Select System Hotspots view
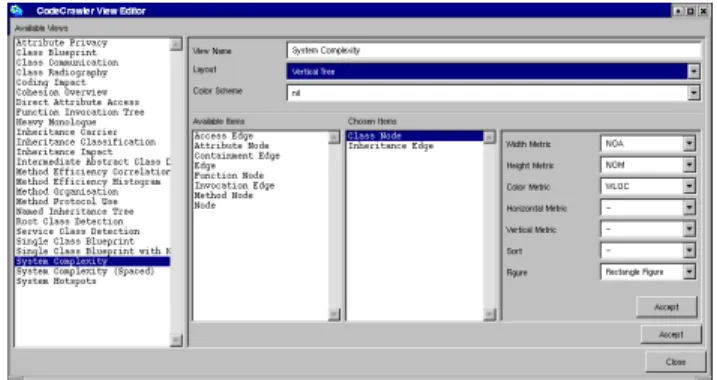This screenshot has width=717, height=380. tap(56, 281)
